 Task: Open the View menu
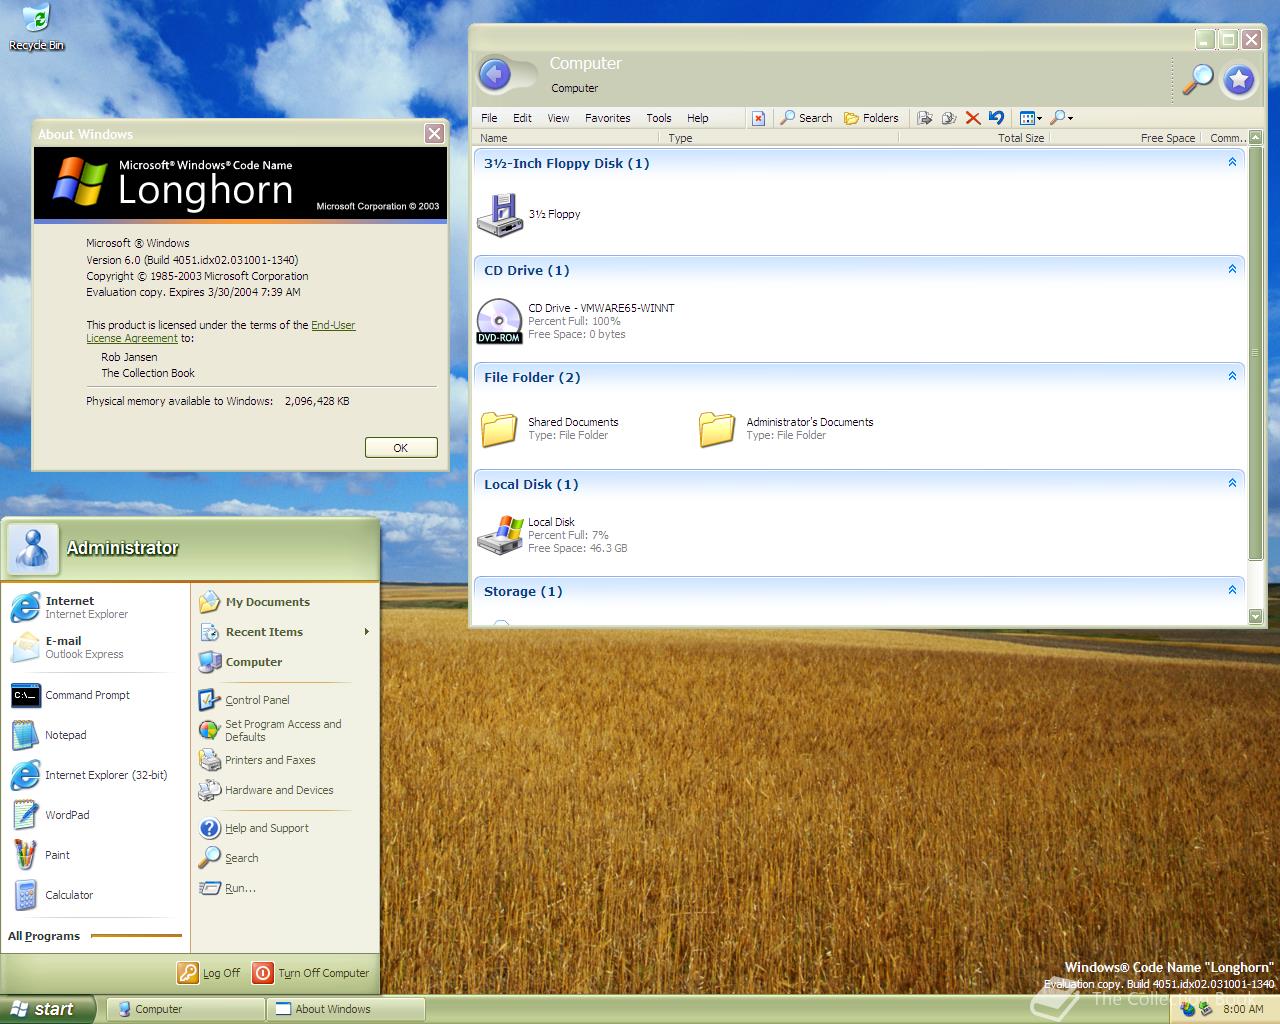click(558, 118)
